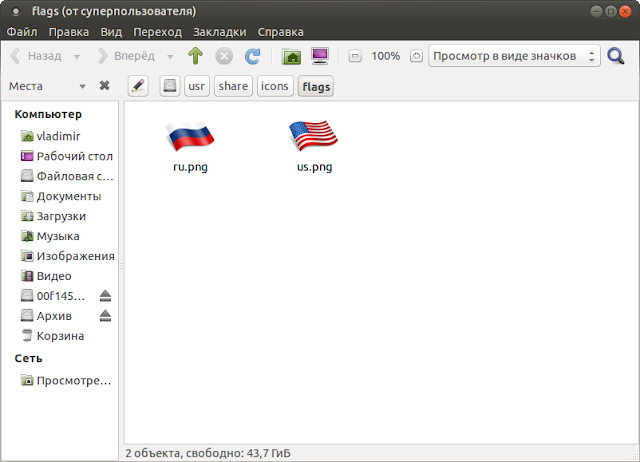Click the us.png file name
Image resolution: width=640 pixels, height=462 pixels.
click(314, 167)
